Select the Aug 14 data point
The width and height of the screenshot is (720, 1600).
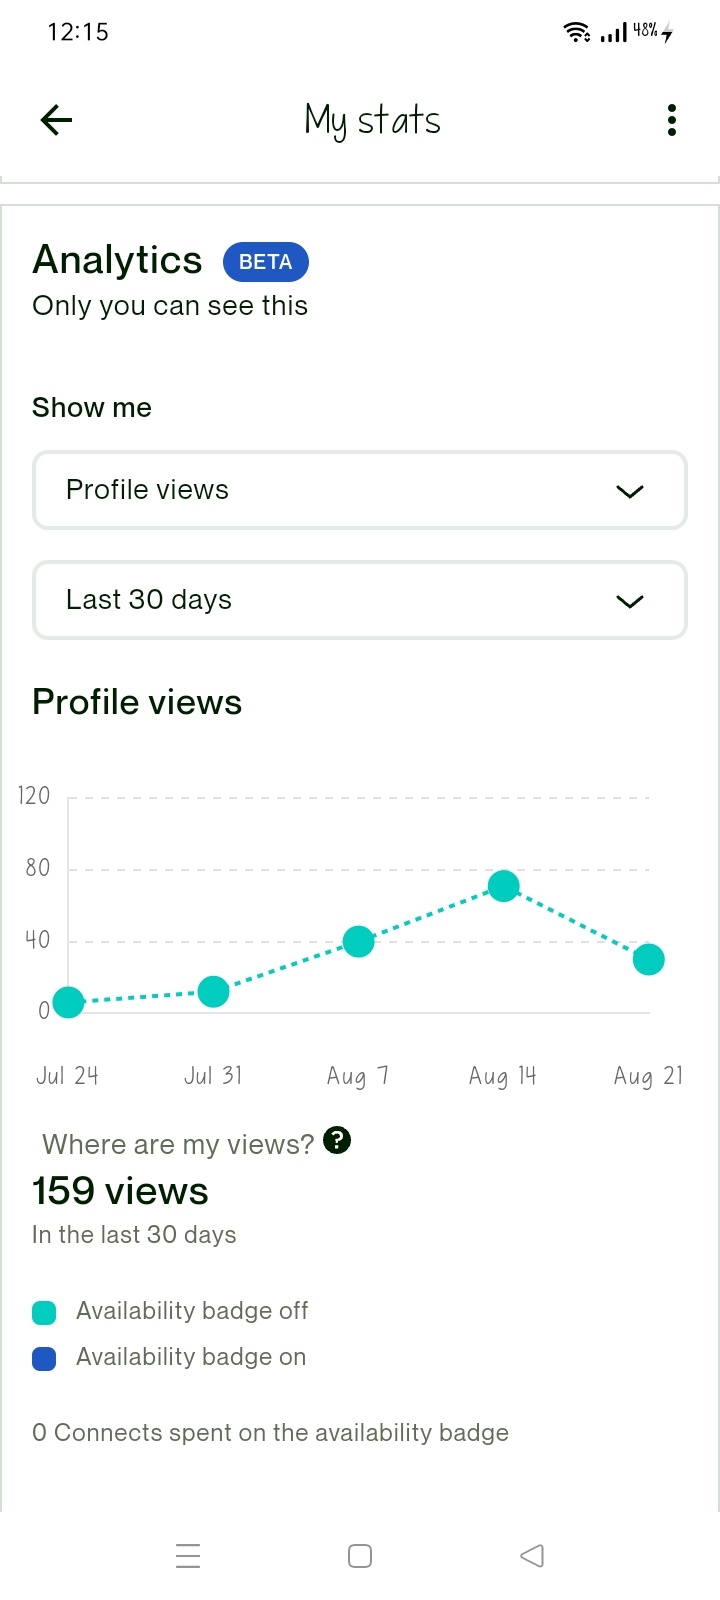(x=504, y=886)
